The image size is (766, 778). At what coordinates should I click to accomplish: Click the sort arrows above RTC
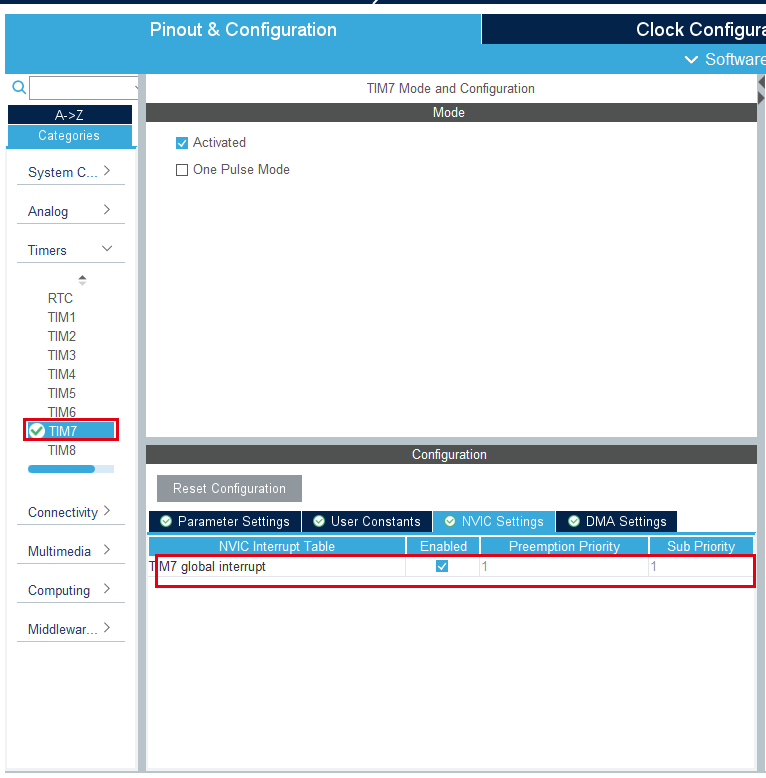pos(82,279)
